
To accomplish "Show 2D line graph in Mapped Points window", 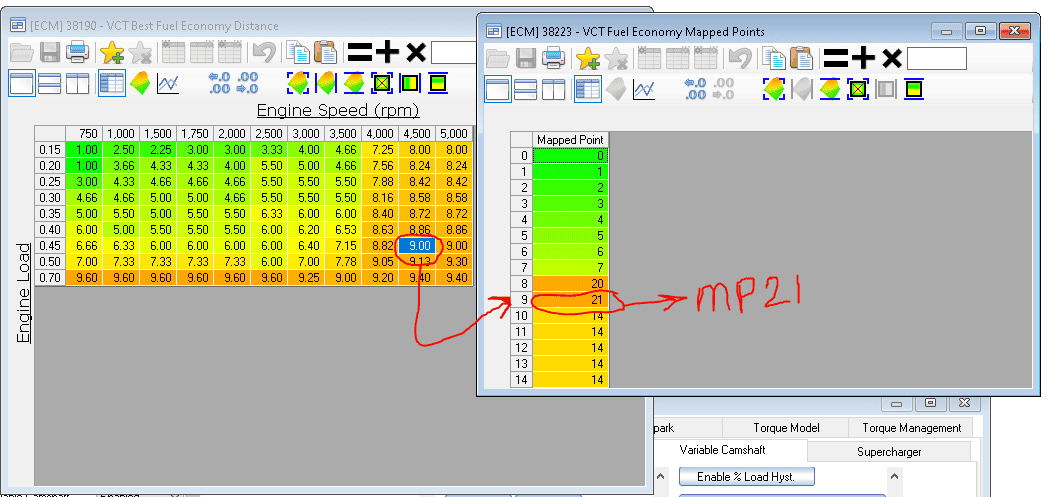I will (643, 89).
